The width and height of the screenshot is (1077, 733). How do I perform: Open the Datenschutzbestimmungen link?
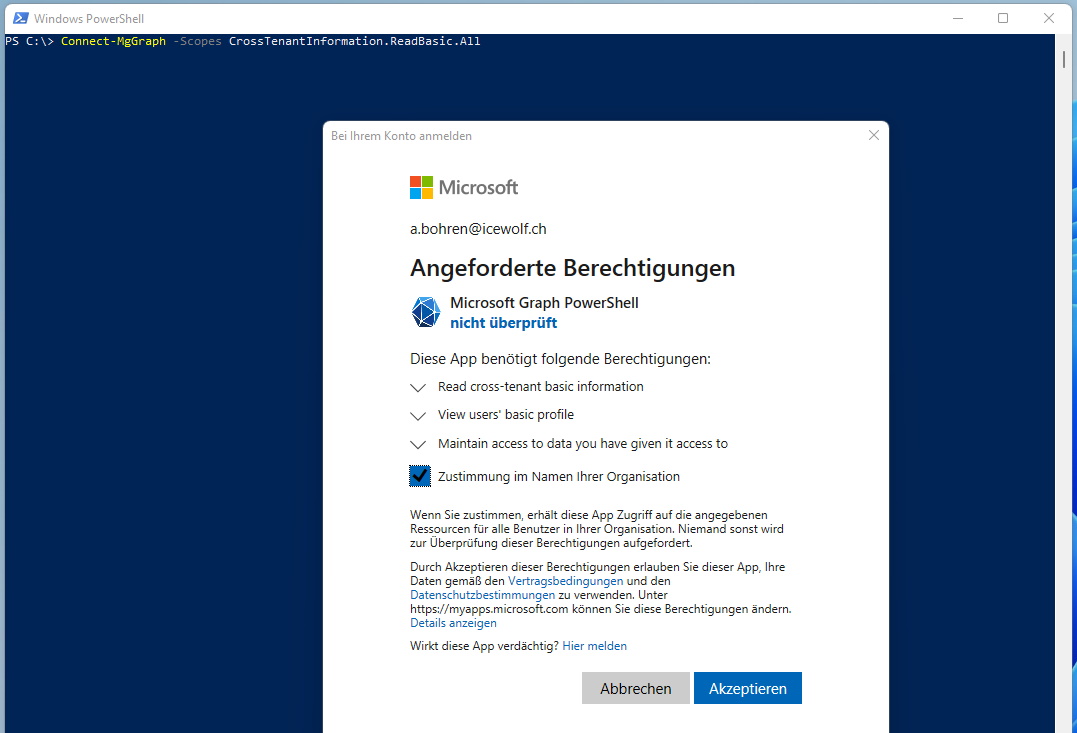pyautogui.click(x=482, y=595)
